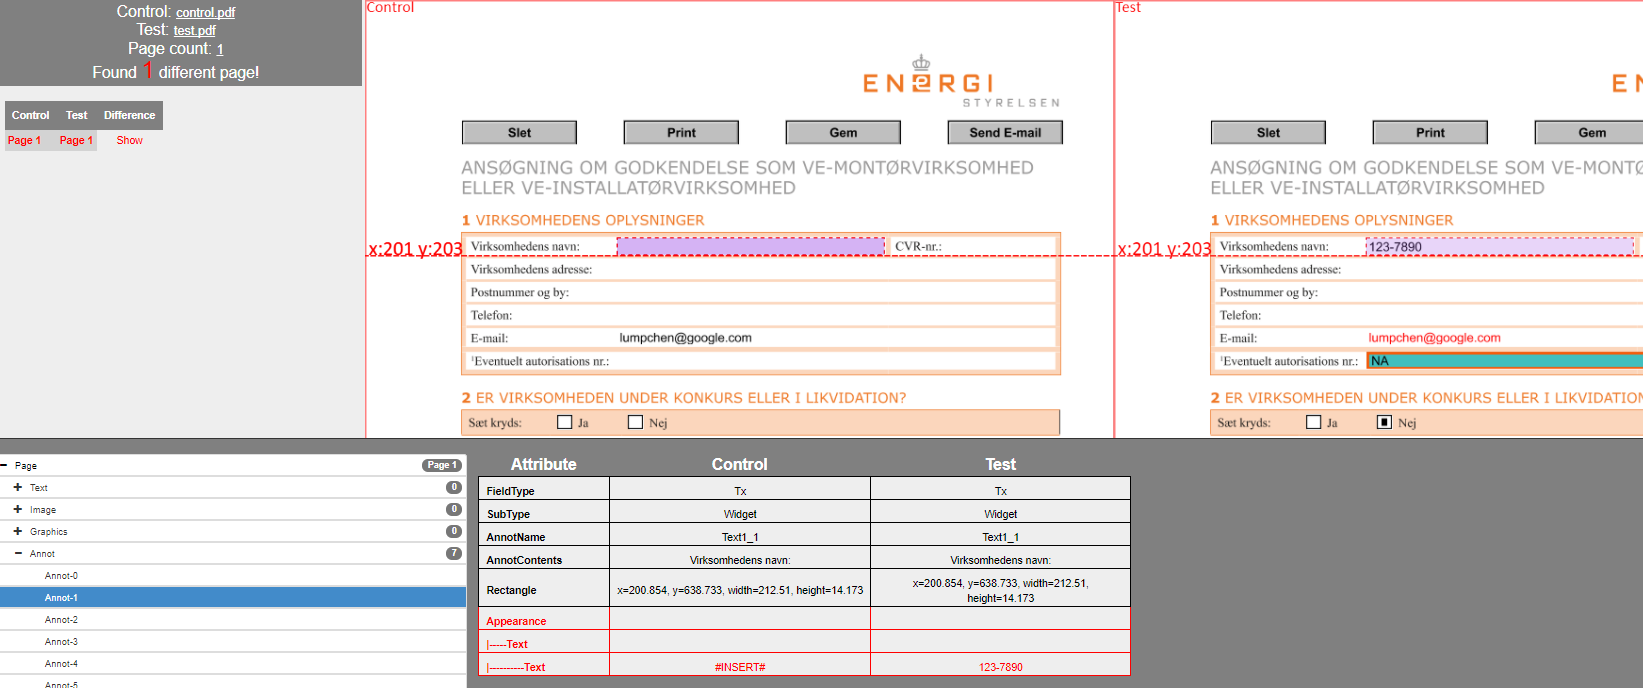
Task: Click the Page 1 badge in tree
Action: coord(442,466)
